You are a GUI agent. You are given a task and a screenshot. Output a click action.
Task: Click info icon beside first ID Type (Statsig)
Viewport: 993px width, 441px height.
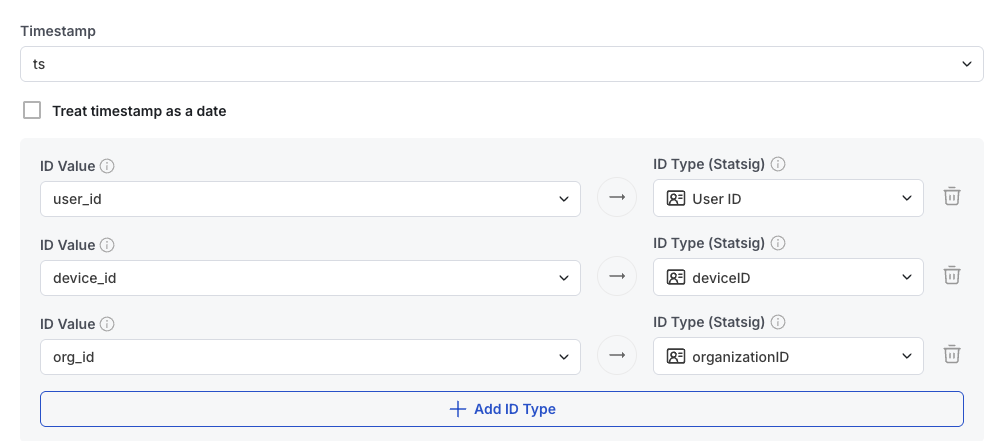pyautogui.click(x=778, y=165)
